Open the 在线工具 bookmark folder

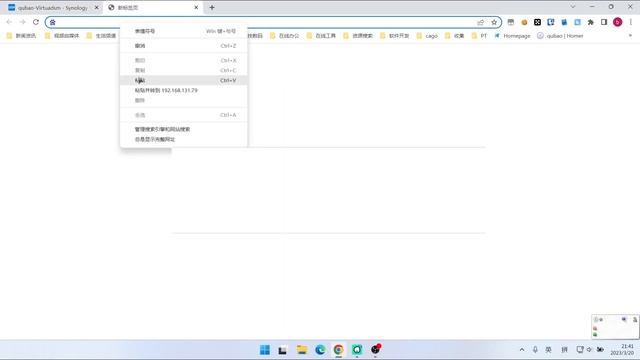pyautogui.click(x=321, y=36)
